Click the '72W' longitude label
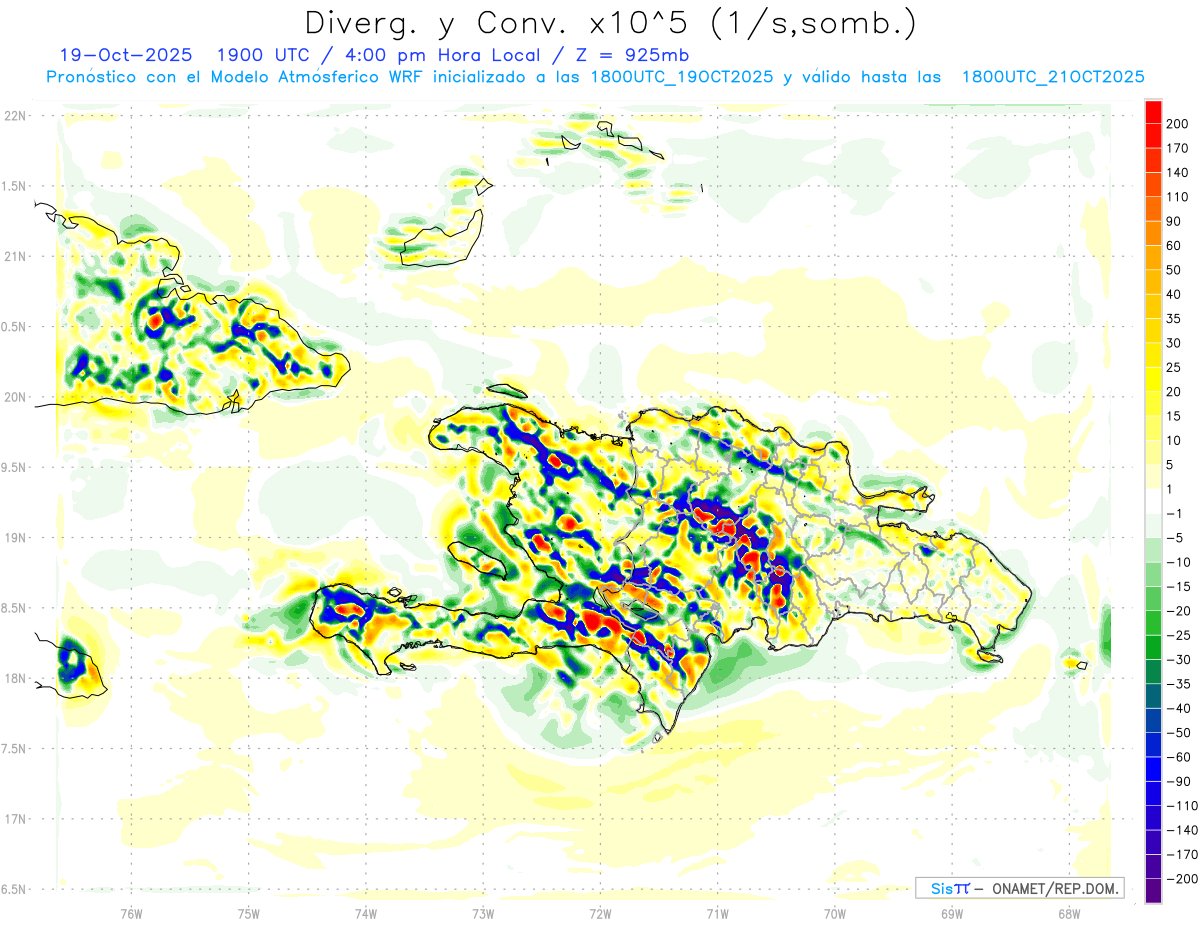The width and height of the screenshot is (1200, 927). coord(600,912)
